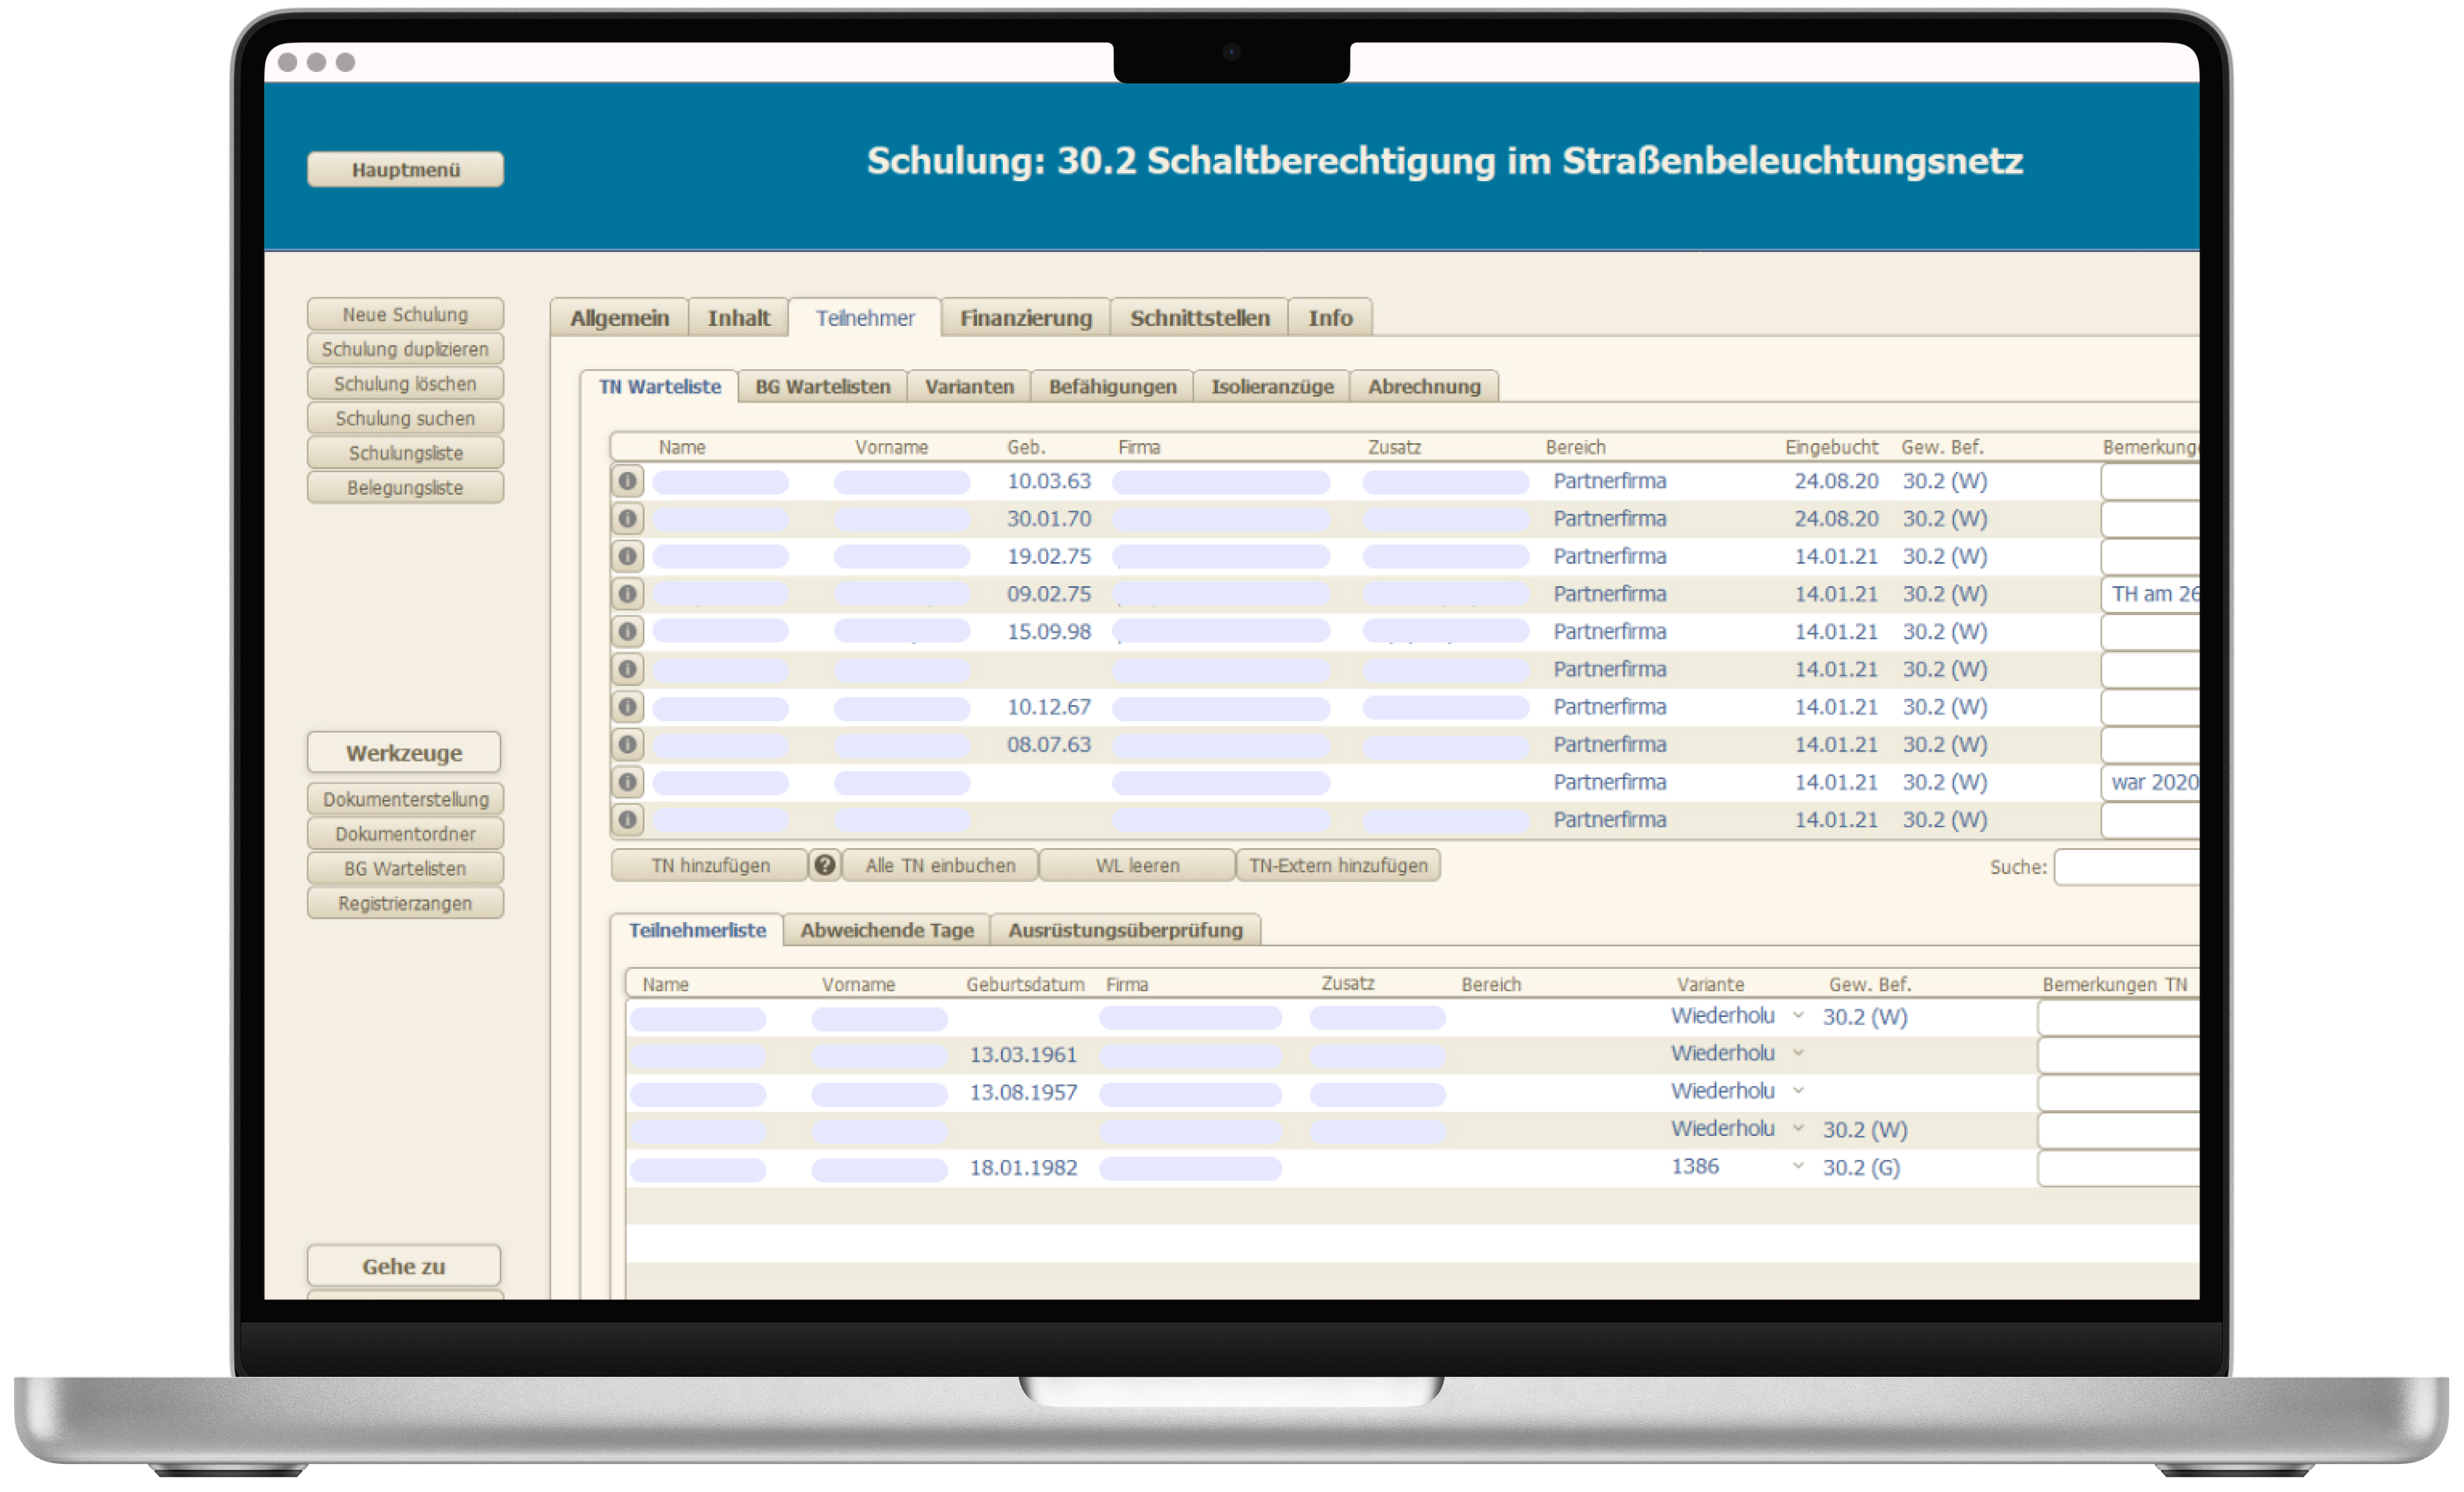Switch to the Befähigungen sub-tab
Image resolution: width=2464 pixels, height=1492 pixels.
(x=1113, y=387)
